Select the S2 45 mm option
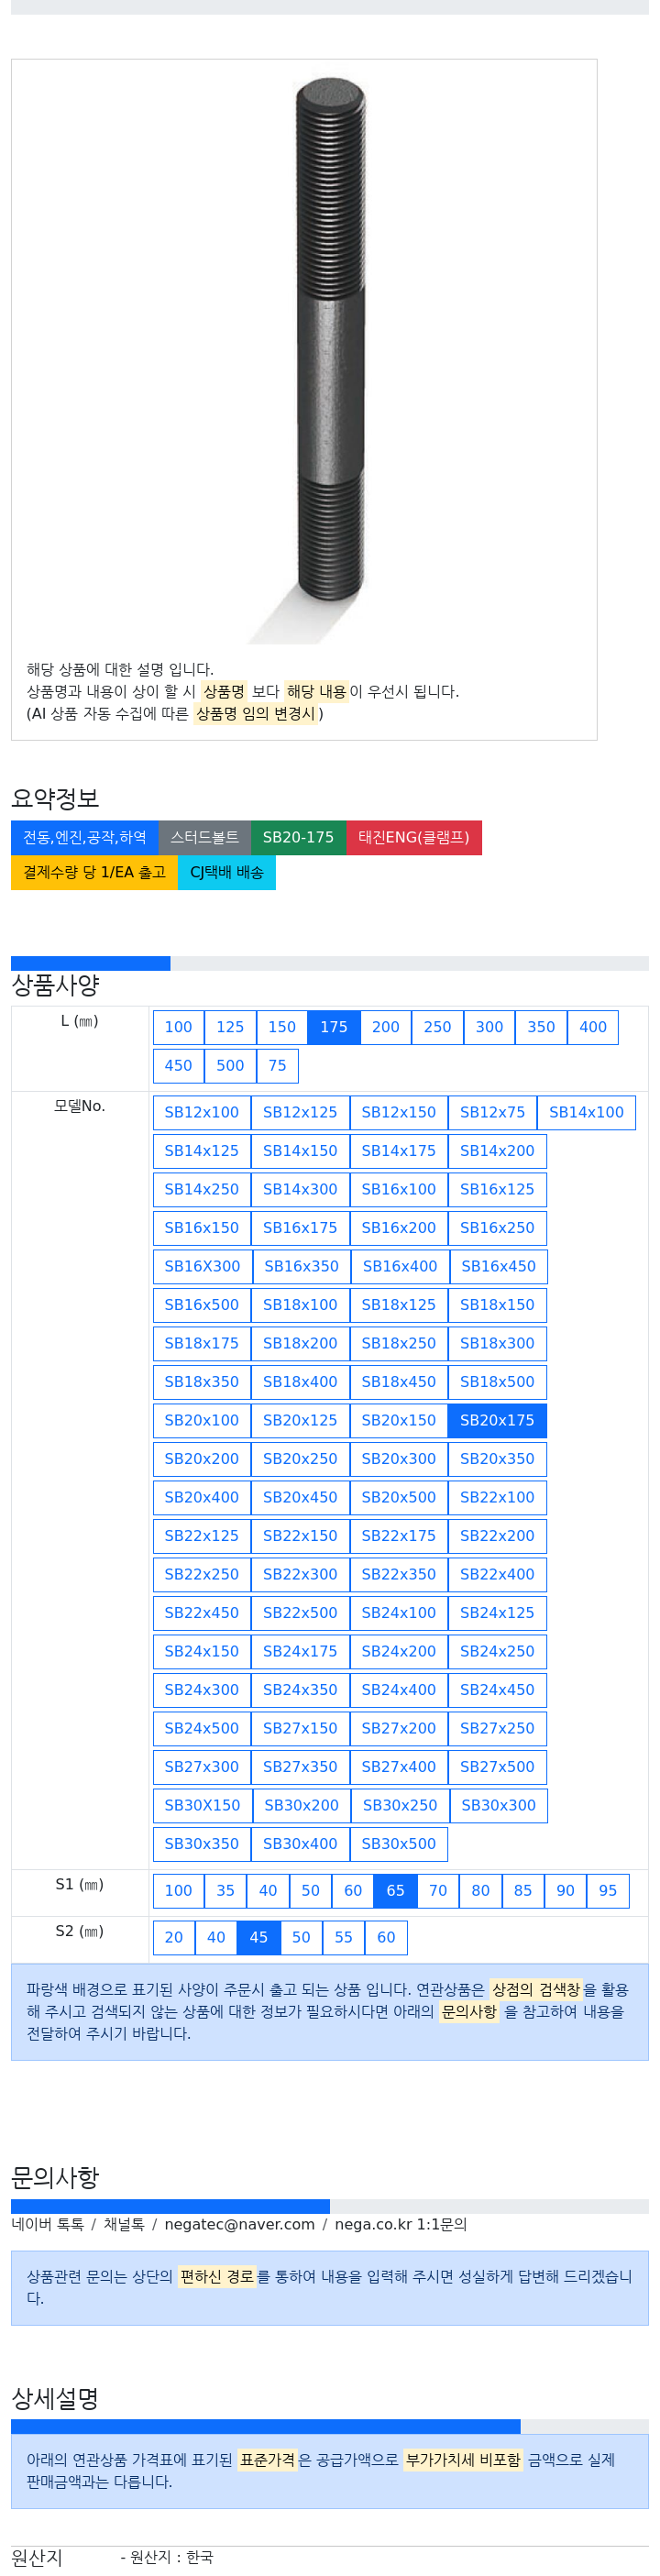This screenshot has height=2576, width=660. [x=258, y=1937]
